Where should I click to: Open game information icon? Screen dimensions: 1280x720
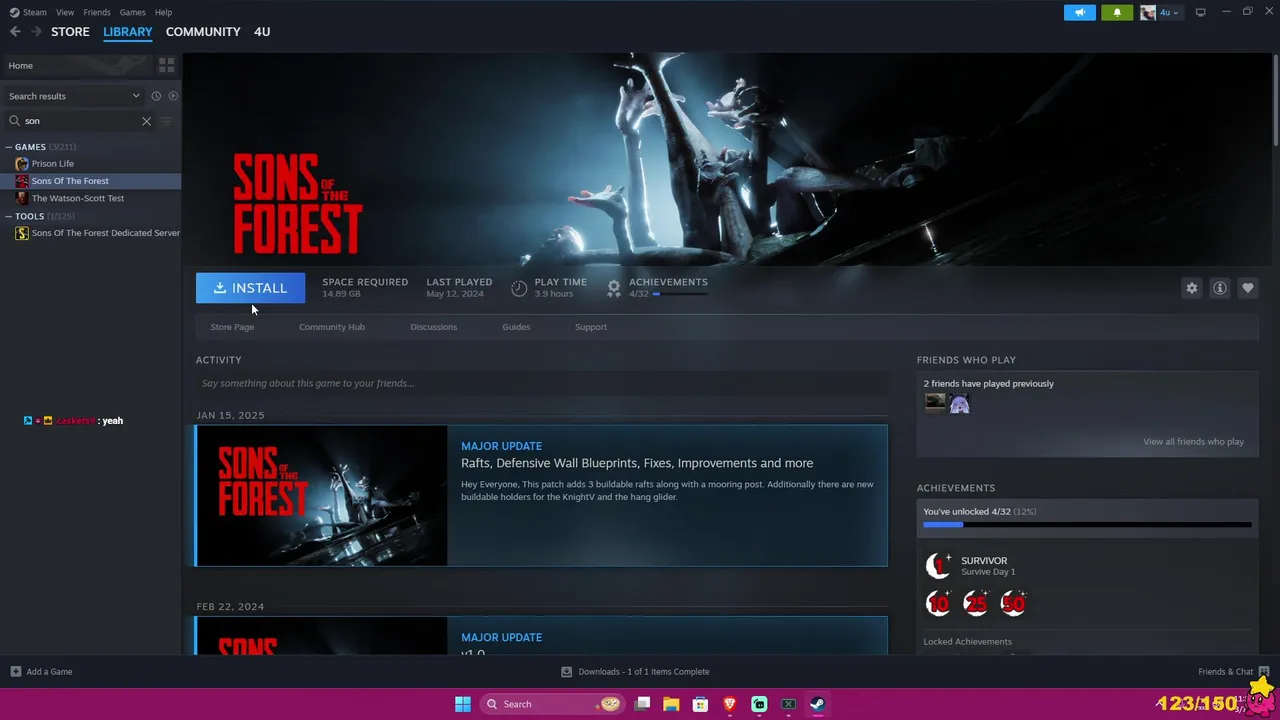[x=1219, y=288]
